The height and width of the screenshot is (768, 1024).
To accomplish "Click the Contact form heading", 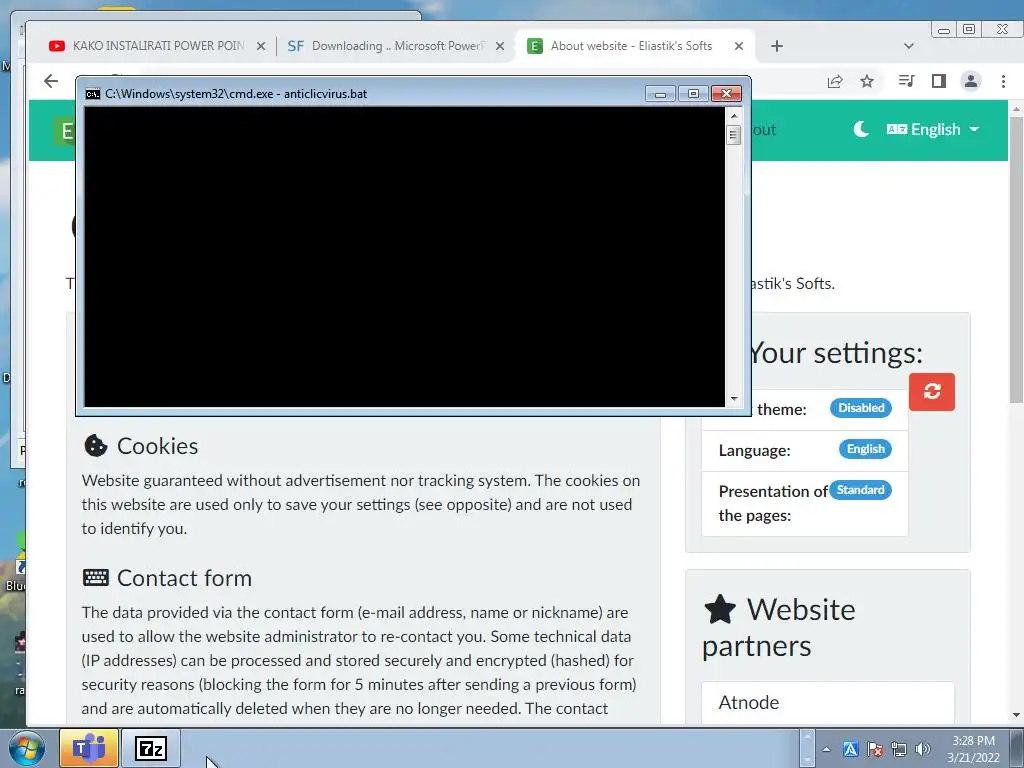I will [x=167, y=578].
